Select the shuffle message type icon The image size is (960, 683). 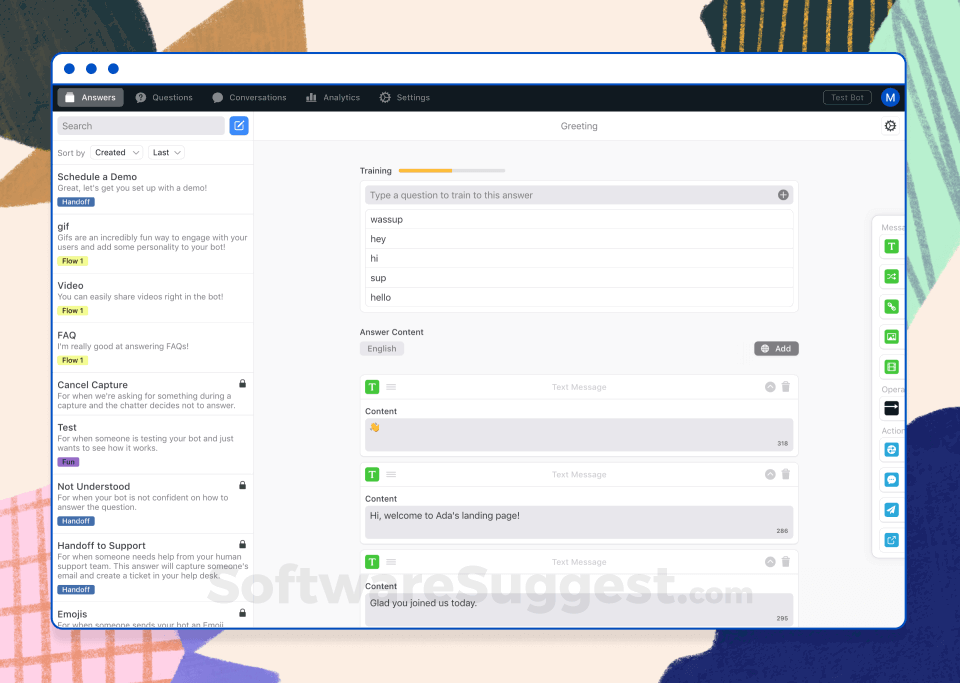[x=891, y=276]
